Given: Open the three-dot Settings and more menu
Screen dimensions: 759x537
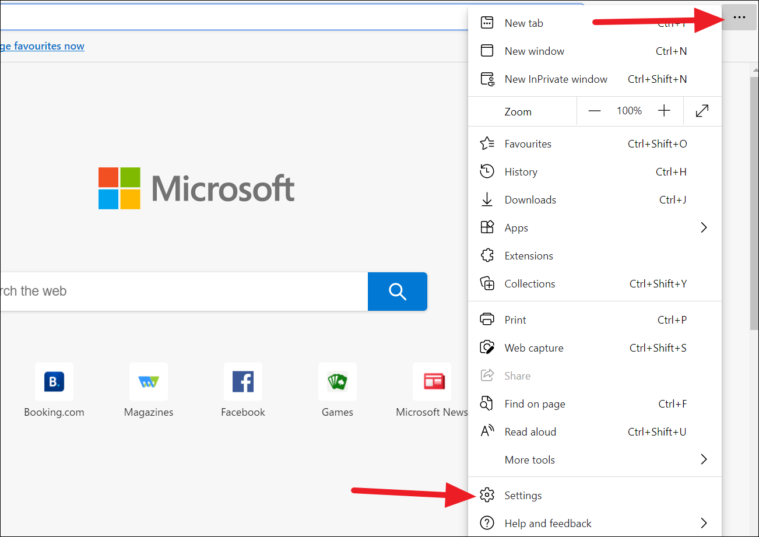Looking at the screenshot, I should click(x=739, y=17).
